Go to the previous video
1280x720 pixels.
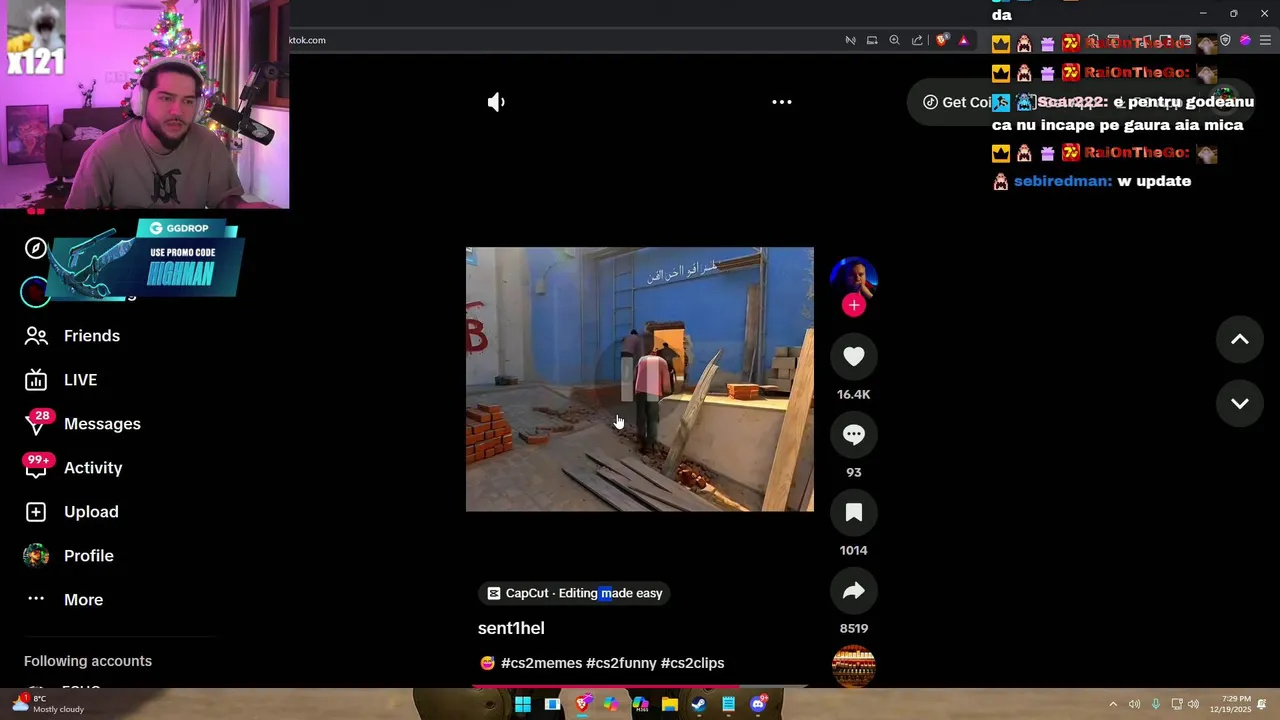tap(1240, 340)
